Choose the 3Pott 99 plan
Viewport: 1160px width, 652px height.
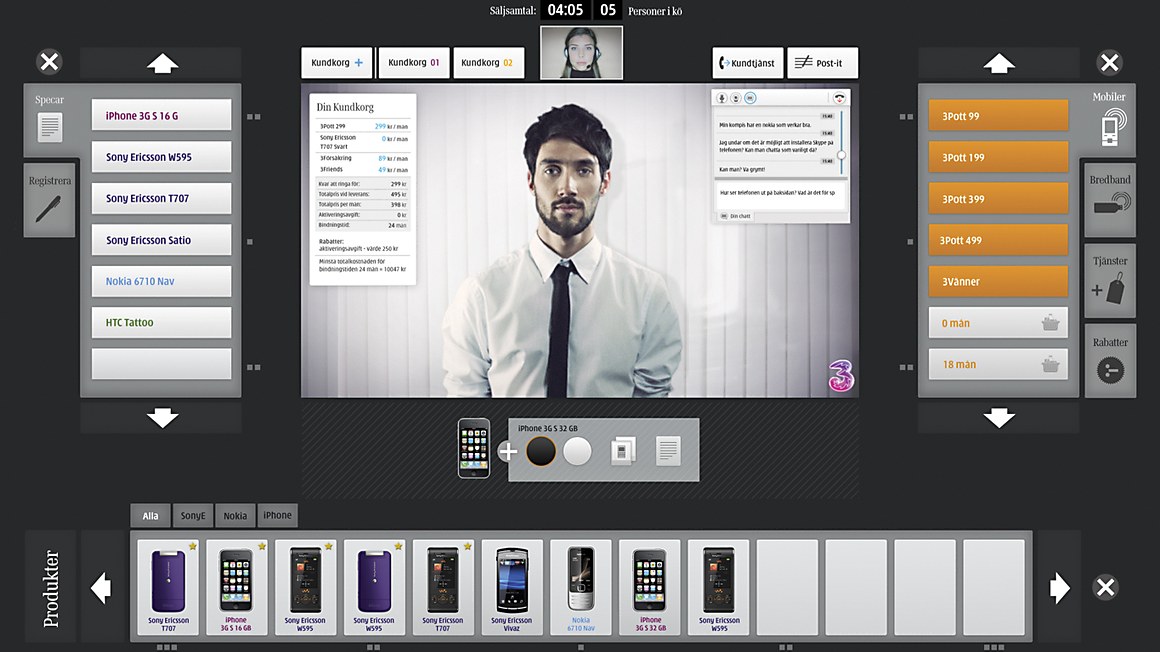[x=999, y=115]
